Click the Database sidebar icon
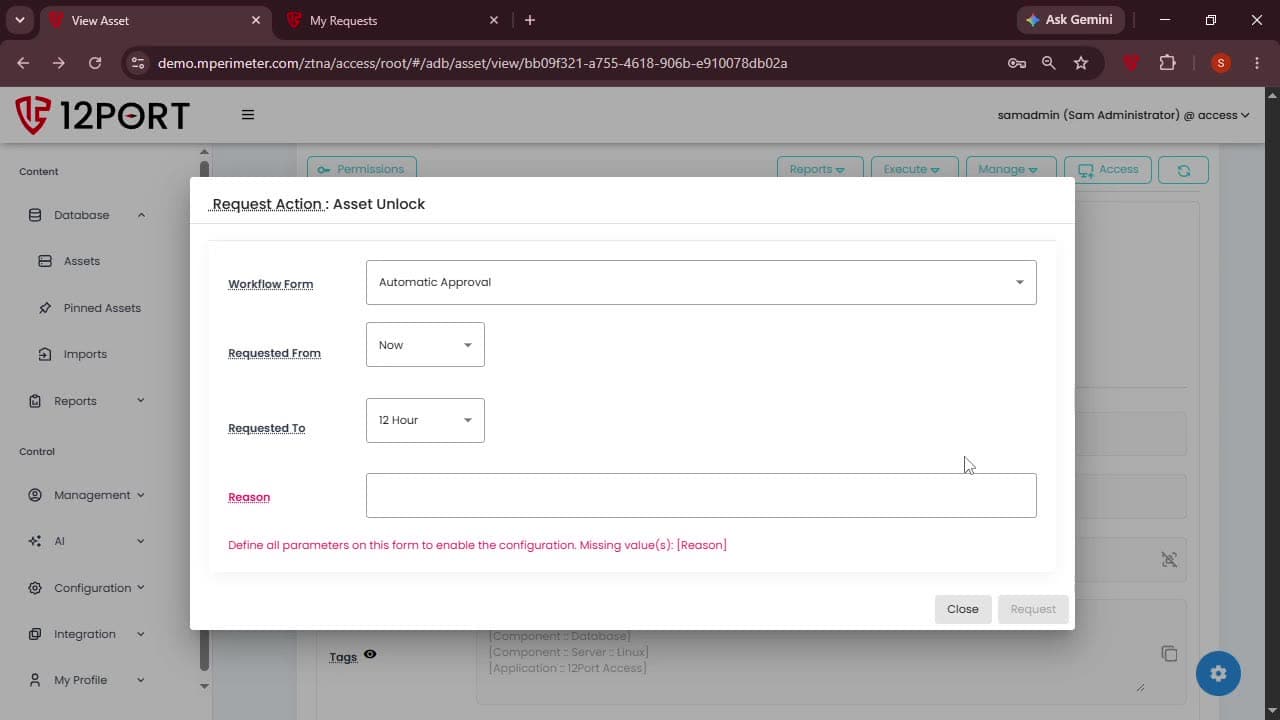Image resolution: width=1280 pixels, height=720 pixels. pos(35,215)
